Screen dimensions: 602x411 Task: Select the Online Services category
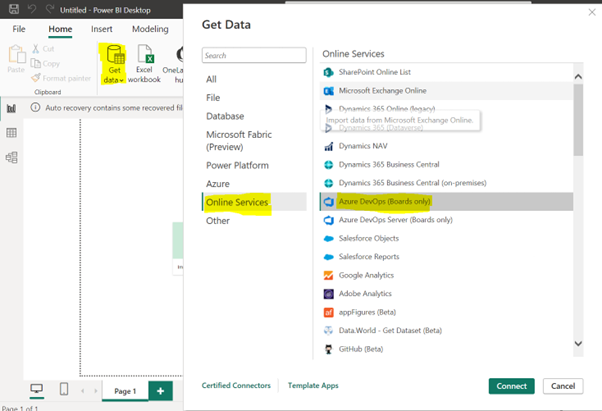pyautogui.click(x=254, y=202)
